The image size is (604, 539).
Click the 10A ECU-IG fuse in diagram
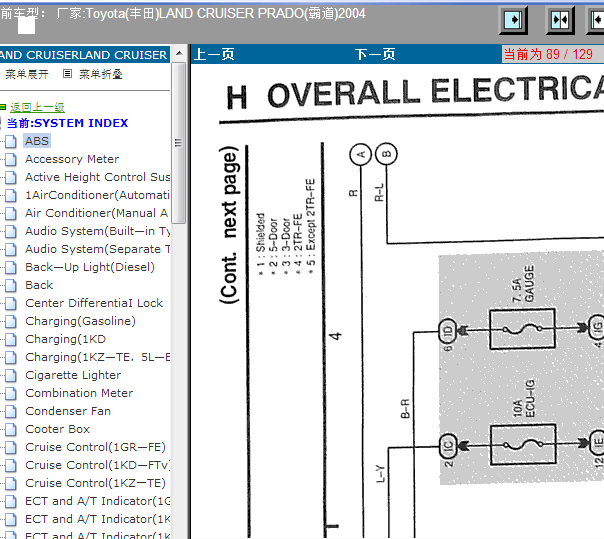pos(523,445)
